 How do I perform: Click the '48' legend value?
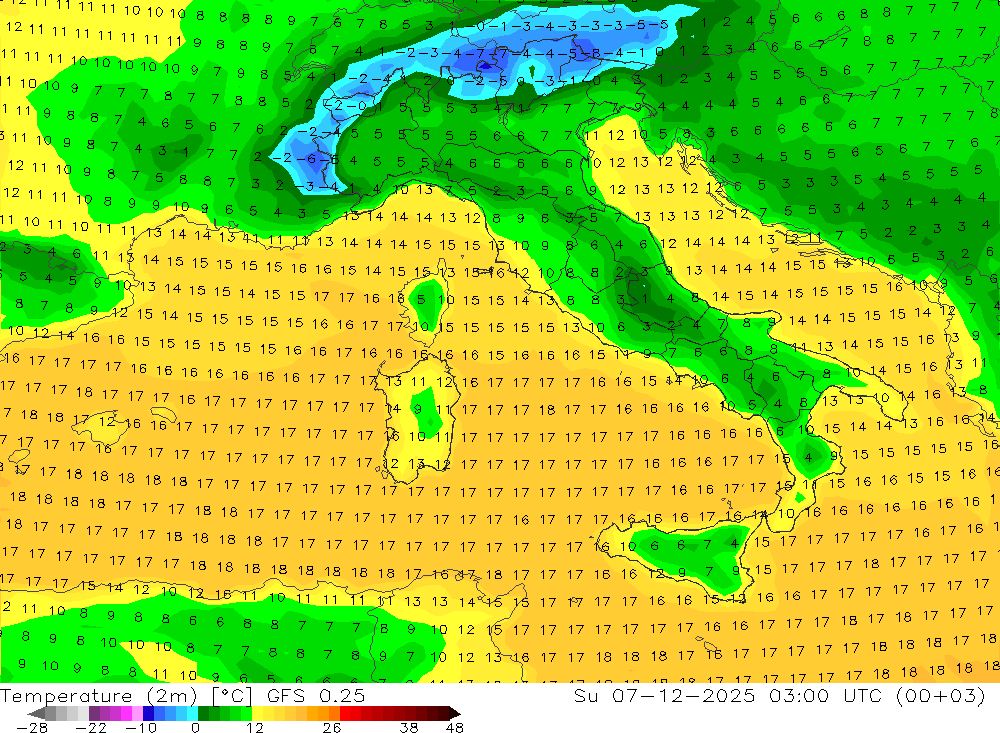(x=455, y=728)
